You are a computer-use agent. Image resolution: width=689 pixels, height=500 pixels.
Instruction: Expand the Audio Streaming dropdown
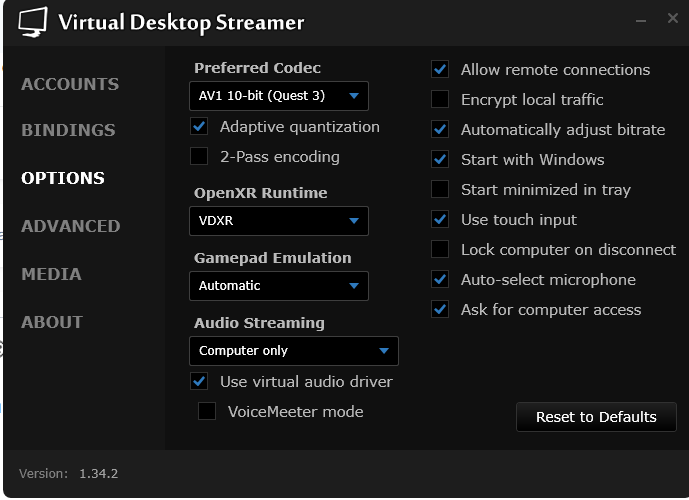(293, 351)
